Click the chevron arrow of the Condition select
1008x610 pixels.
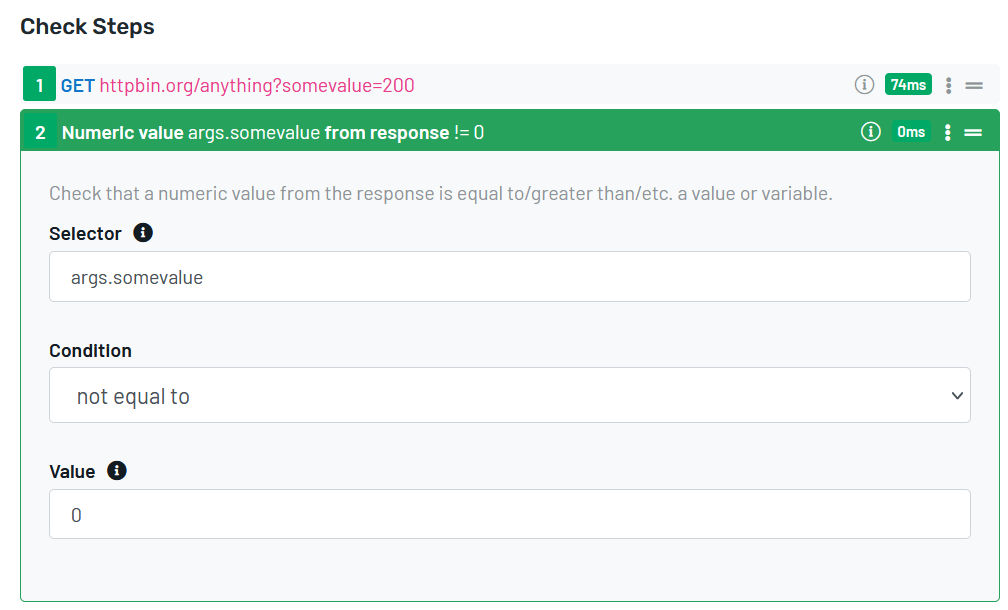click(956, 395)
